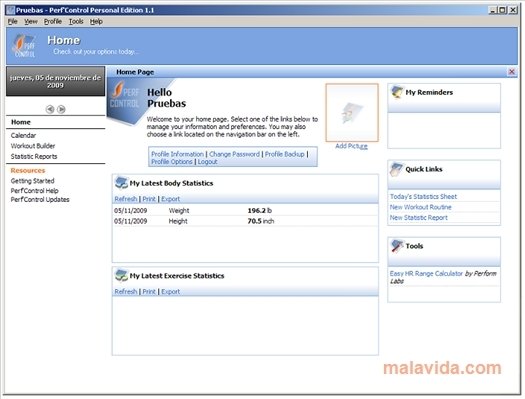
Task: Open New Statistic Report quick link
Action: pos(419,218)
